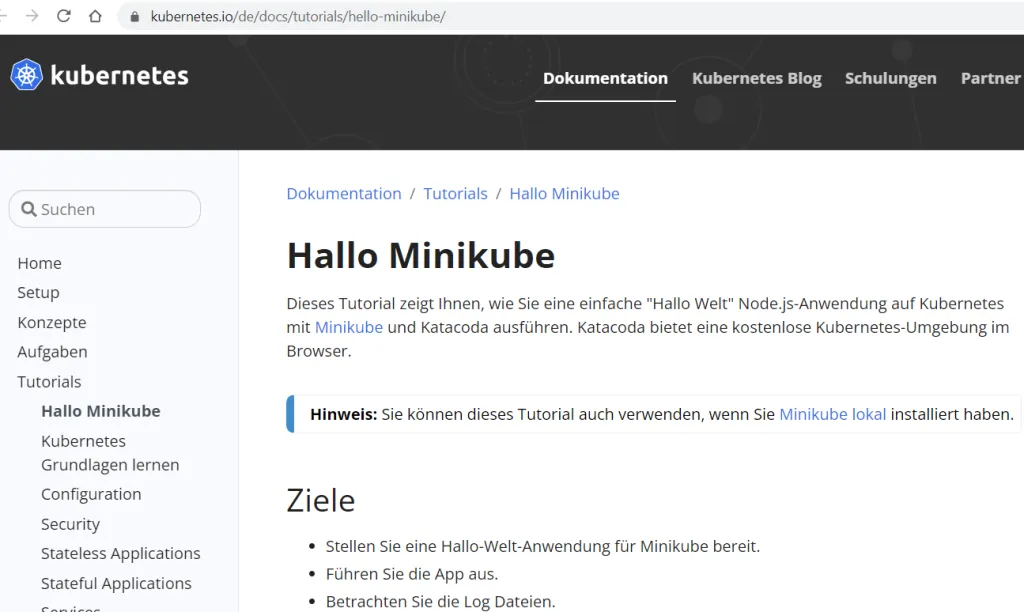Screen dimensions: 1024x612
Task: Click the Ziele section heading
Action: (321, 501)
